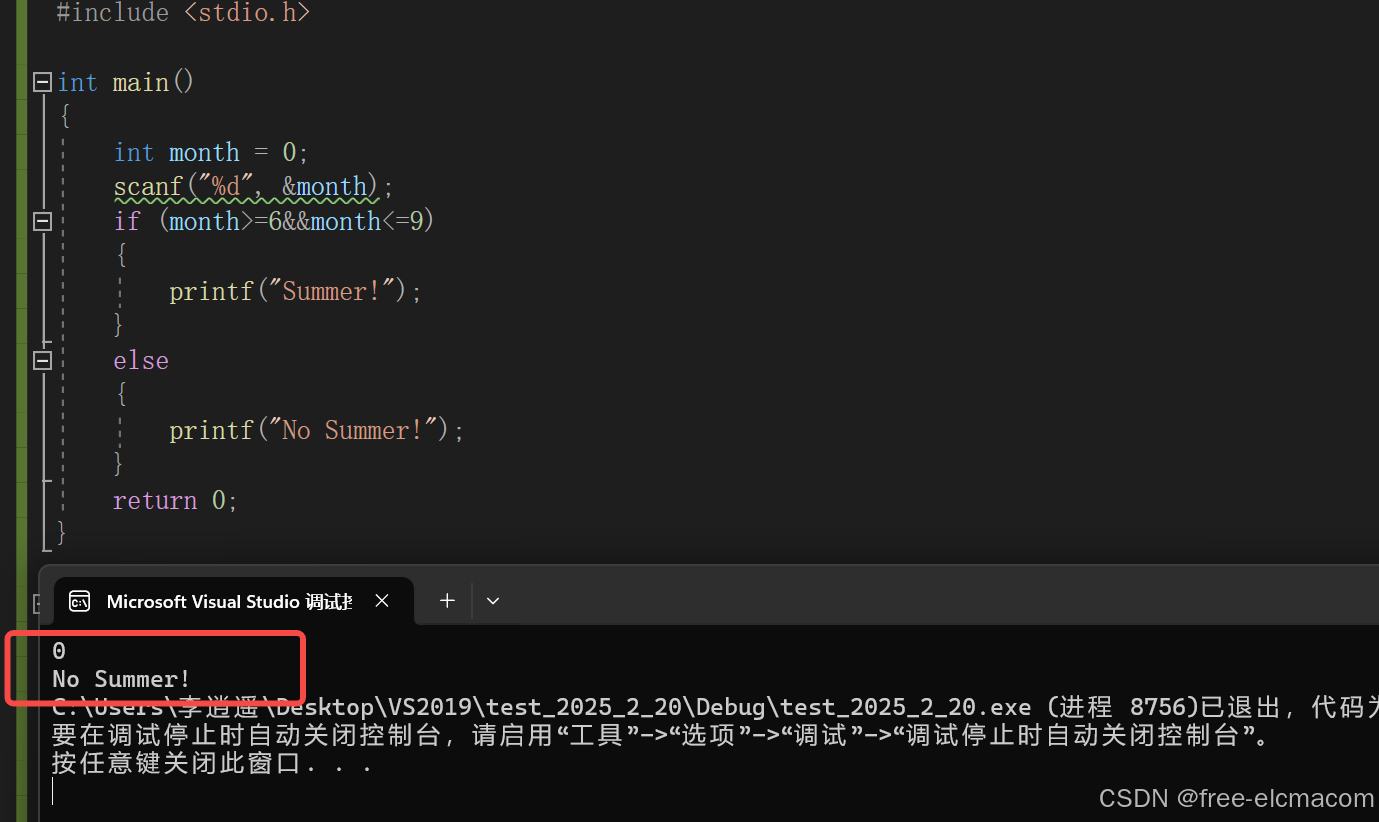The height and width of the screenshot is (822, 1379).
Task: Select the printf("Summer!") statement
Action: point(293,290)
